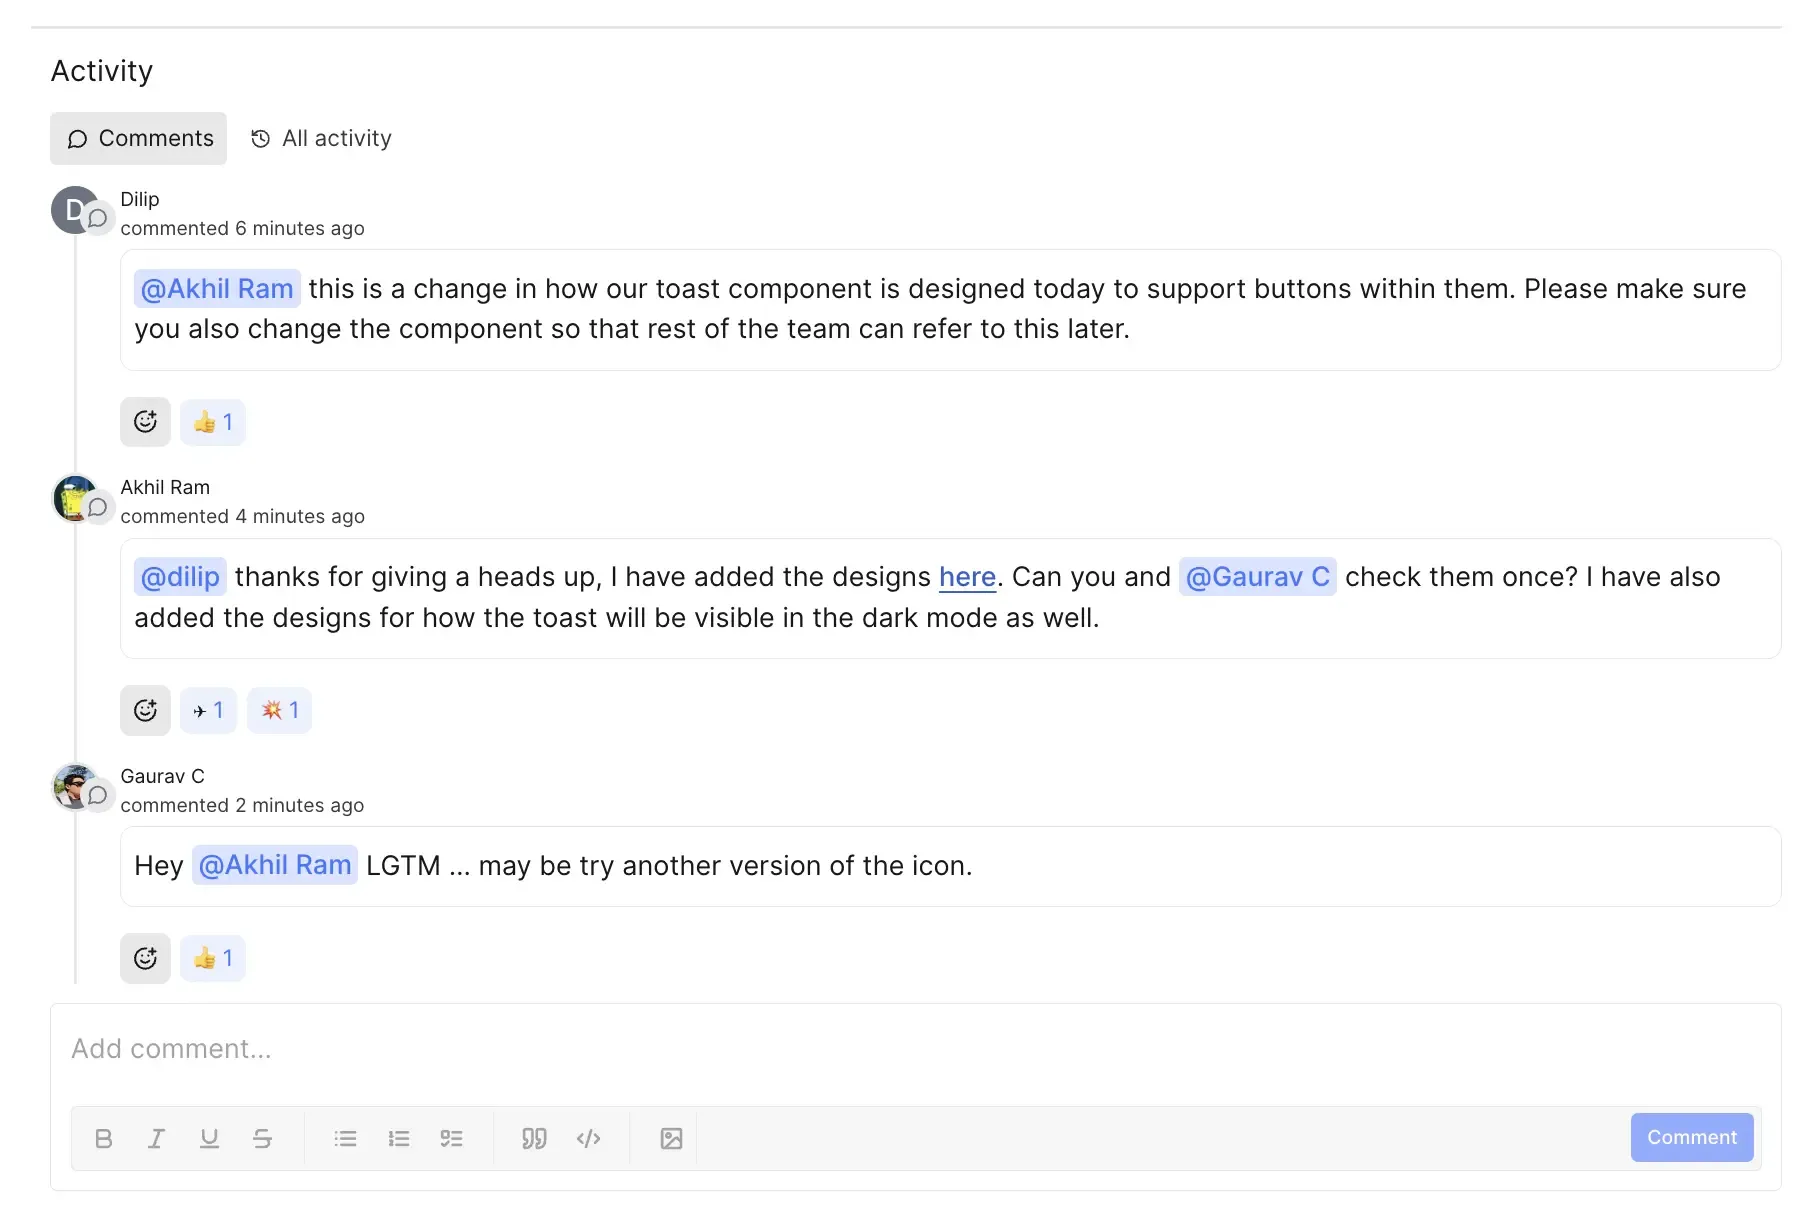This screenshot has width=1820, height=1216.
Task: Toggle collision reaction on Akhil Ram's comment
Action: pos(280,710)
